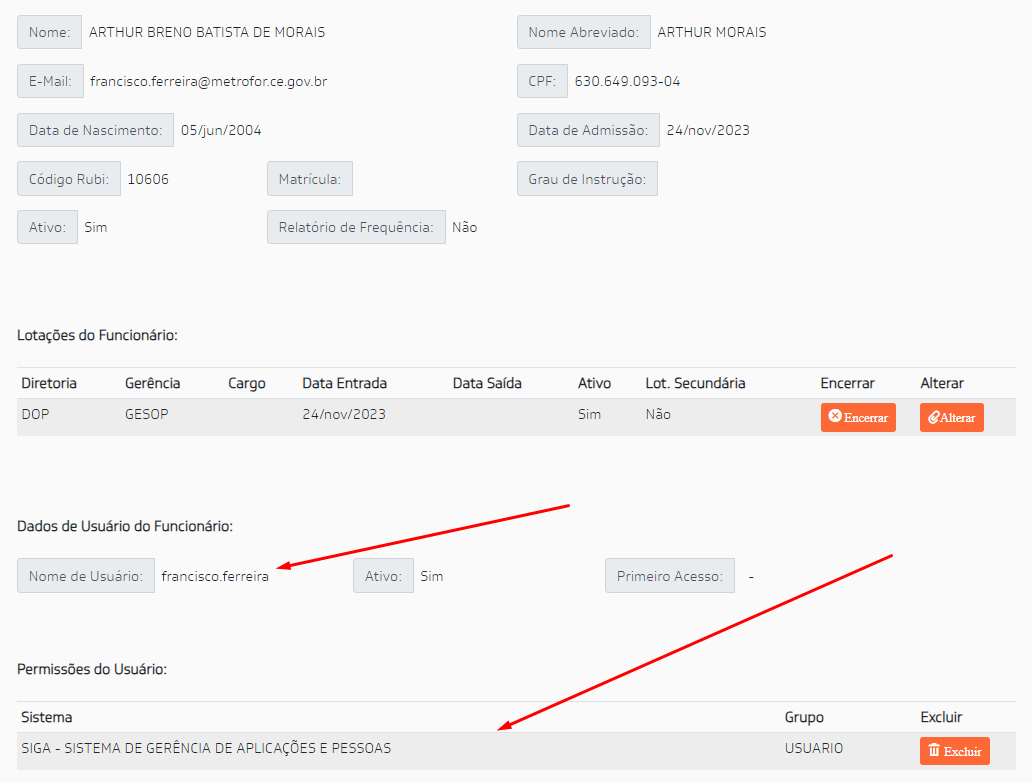Click Sim value beside top Ativo label

[96, 228]
